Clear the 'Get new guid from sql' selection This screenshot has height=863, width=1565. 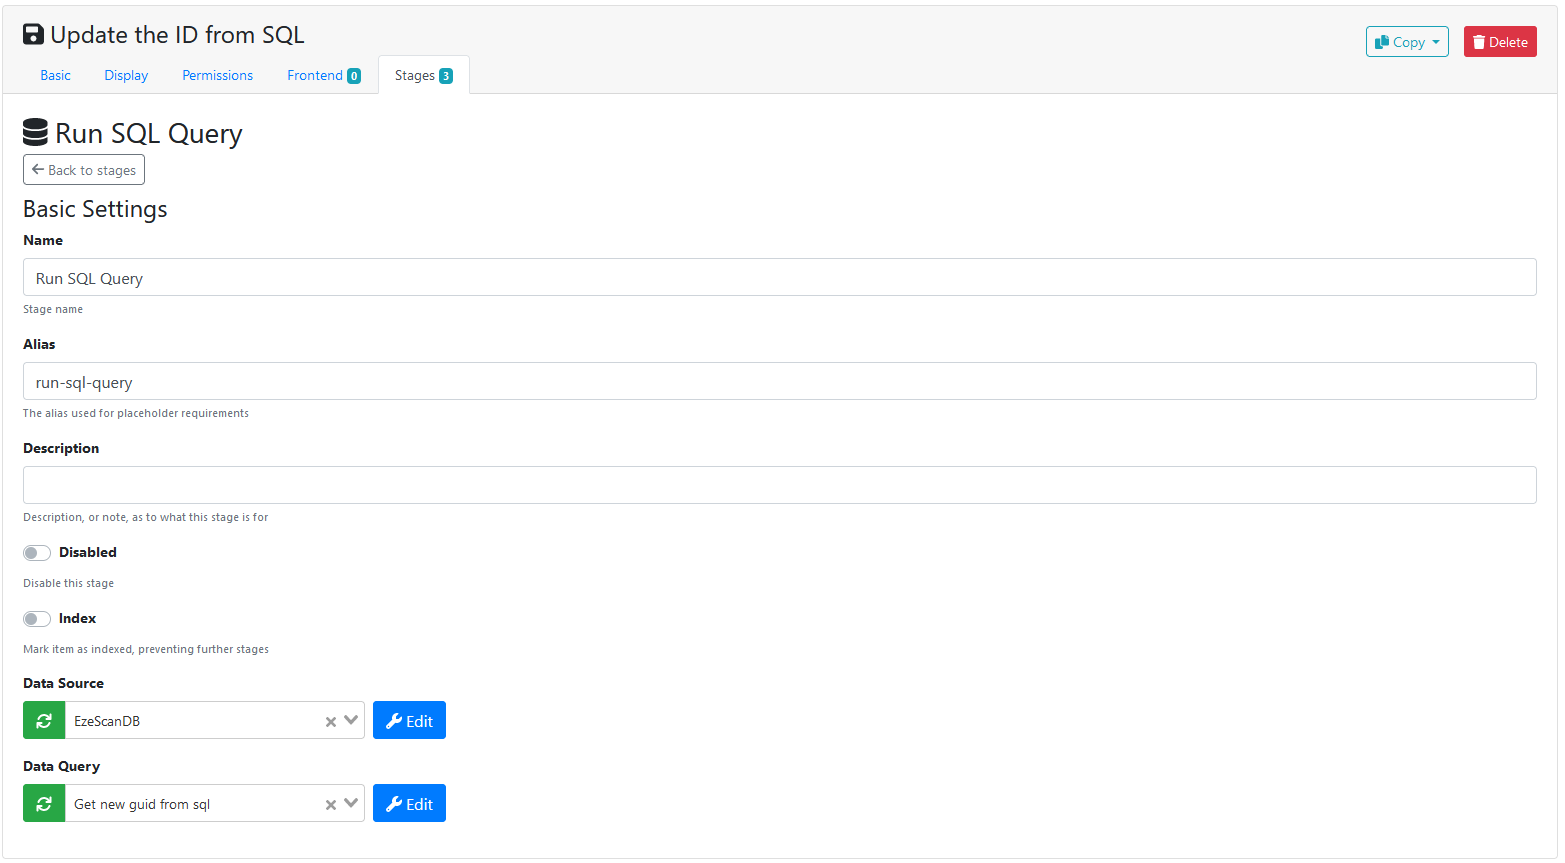(330, 804)
